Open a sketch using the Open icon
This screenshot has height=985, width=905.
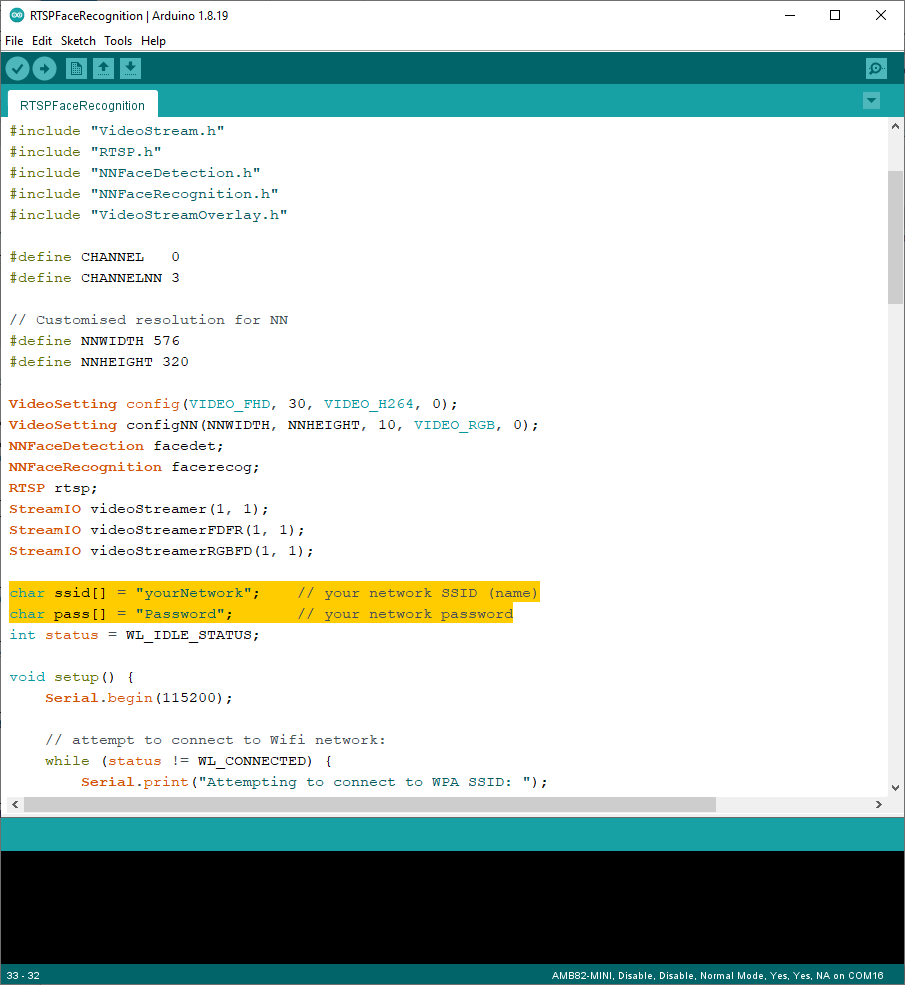[x=103, y=68]
